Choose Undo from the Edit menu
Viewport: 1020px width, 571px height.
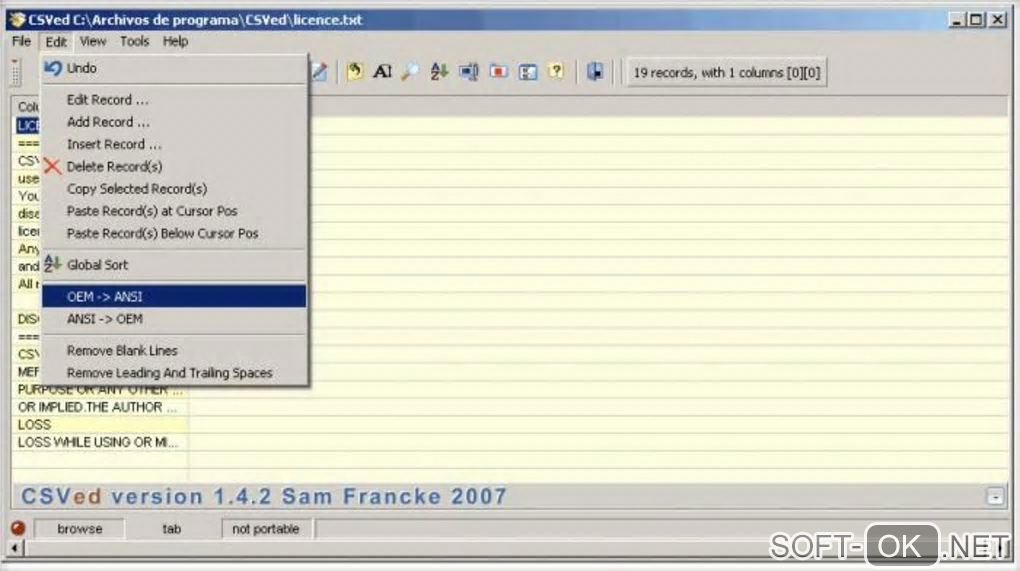174,68
